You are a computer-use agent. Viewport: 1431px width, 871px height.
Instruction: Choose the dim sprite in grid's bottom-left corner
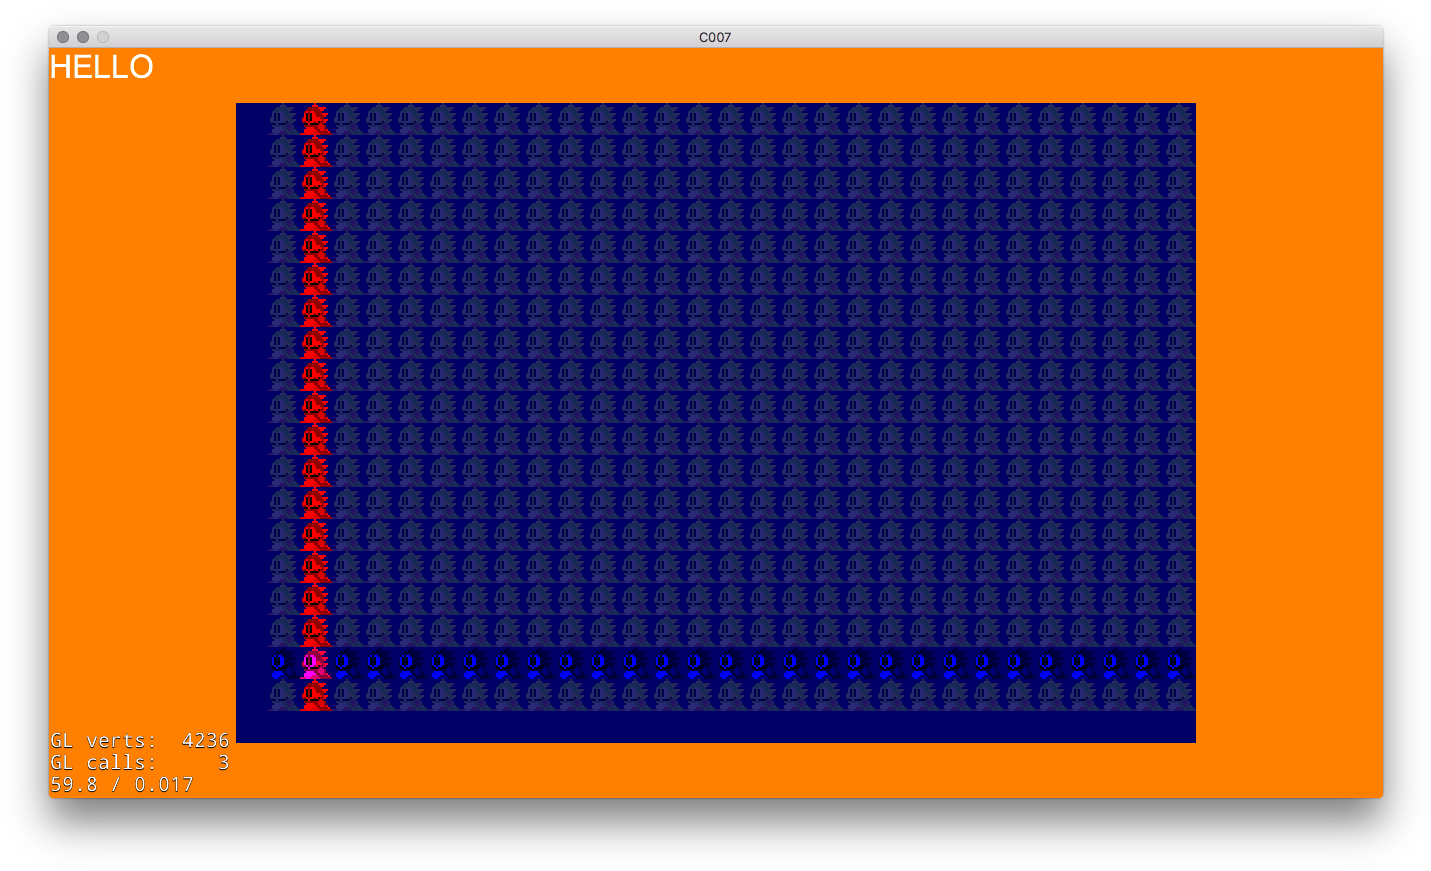point(282,695)
